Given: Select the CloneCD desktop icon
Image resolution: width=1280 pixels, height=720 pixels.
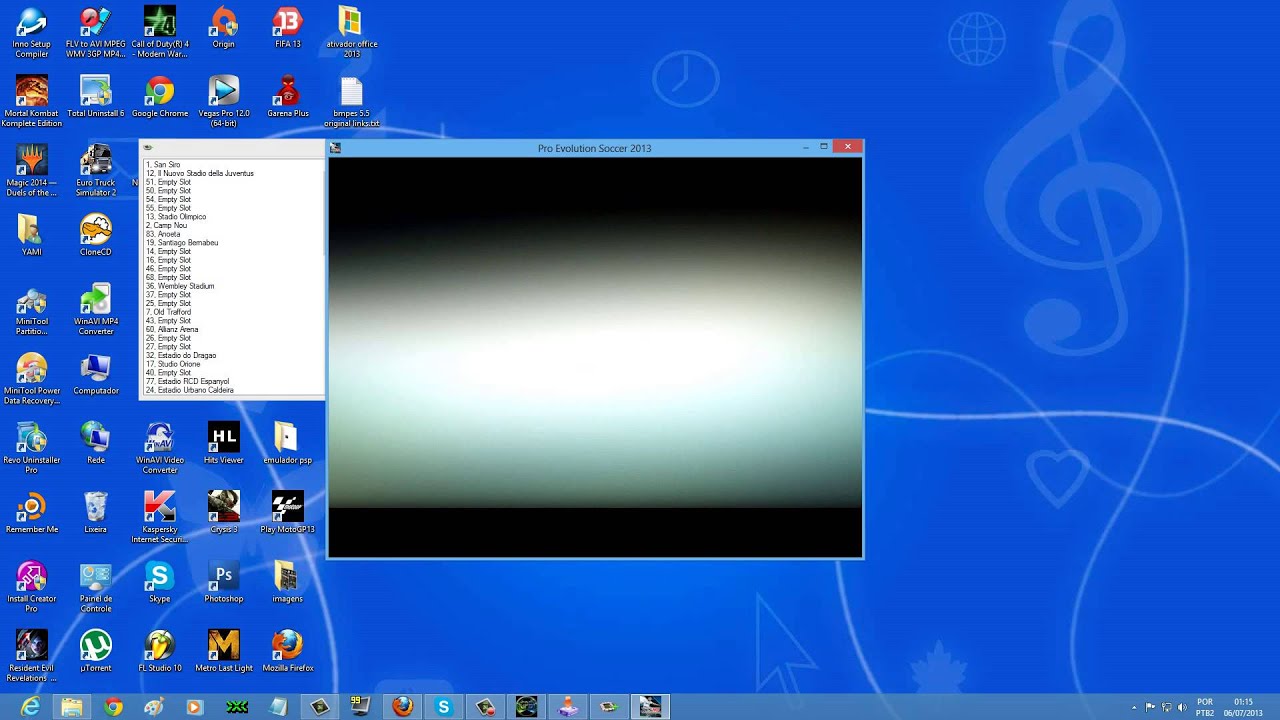Looking at the screenshot, I should point(96,235).
